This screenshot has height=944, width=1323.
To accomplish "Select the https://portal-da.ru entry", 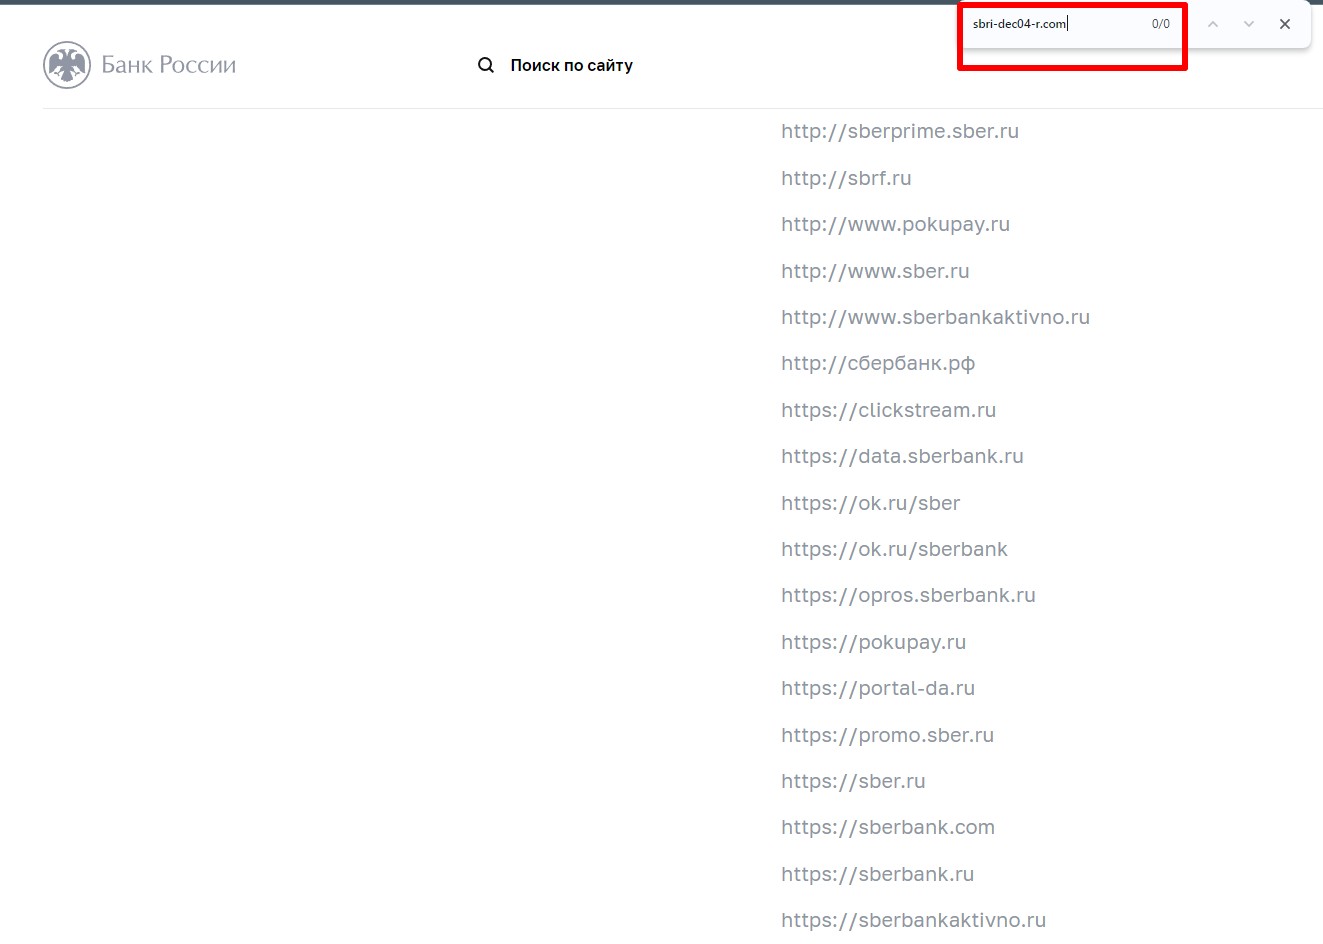I will click(x=878, y=689).
